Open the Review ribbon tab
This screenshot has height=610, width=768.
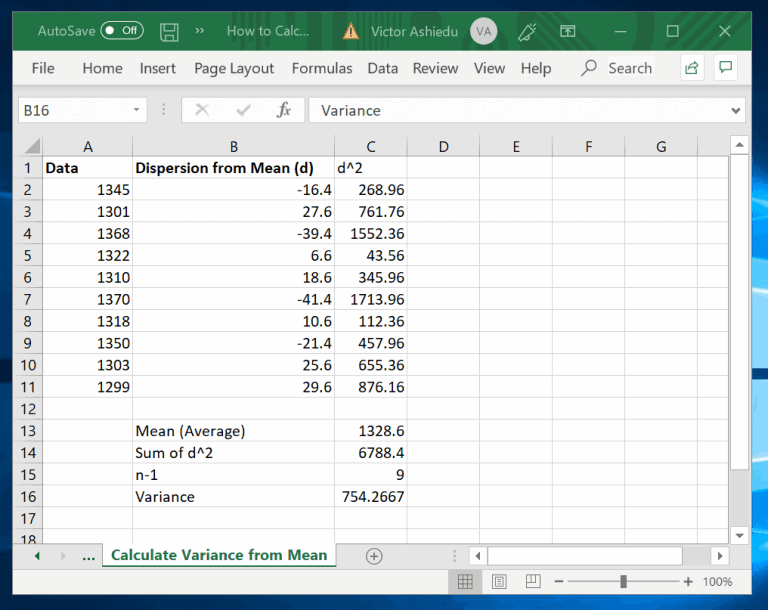click(x=435, y=68)
